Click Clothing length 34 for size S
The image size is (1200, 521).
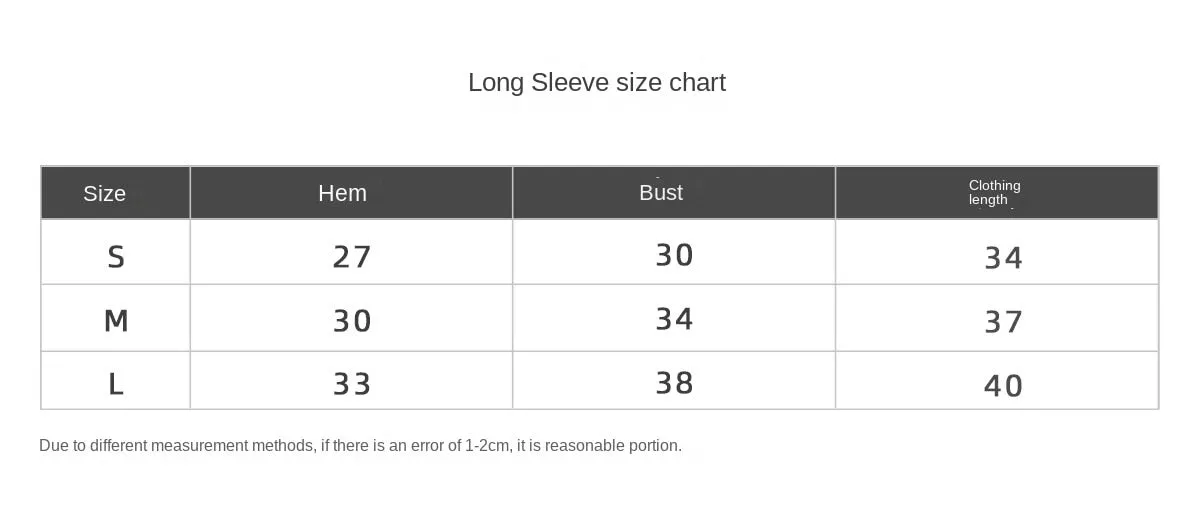click(x=1004, y=258)
